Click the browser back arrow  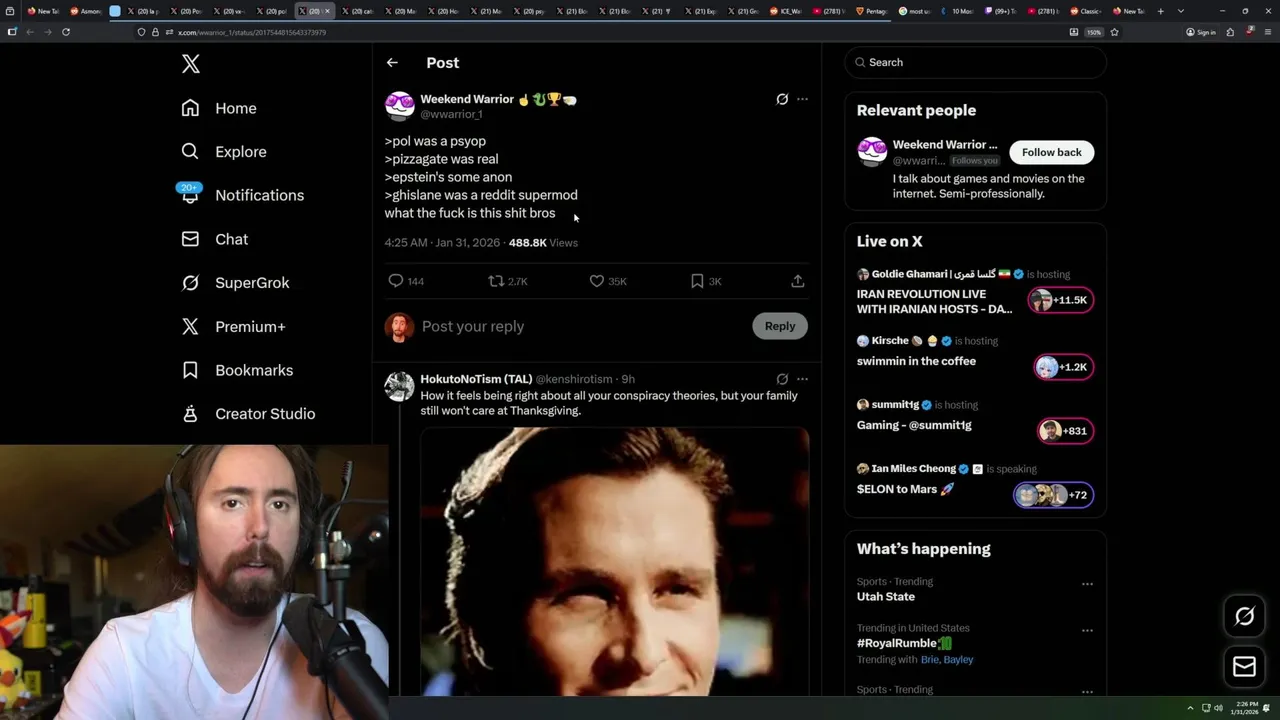29,32
